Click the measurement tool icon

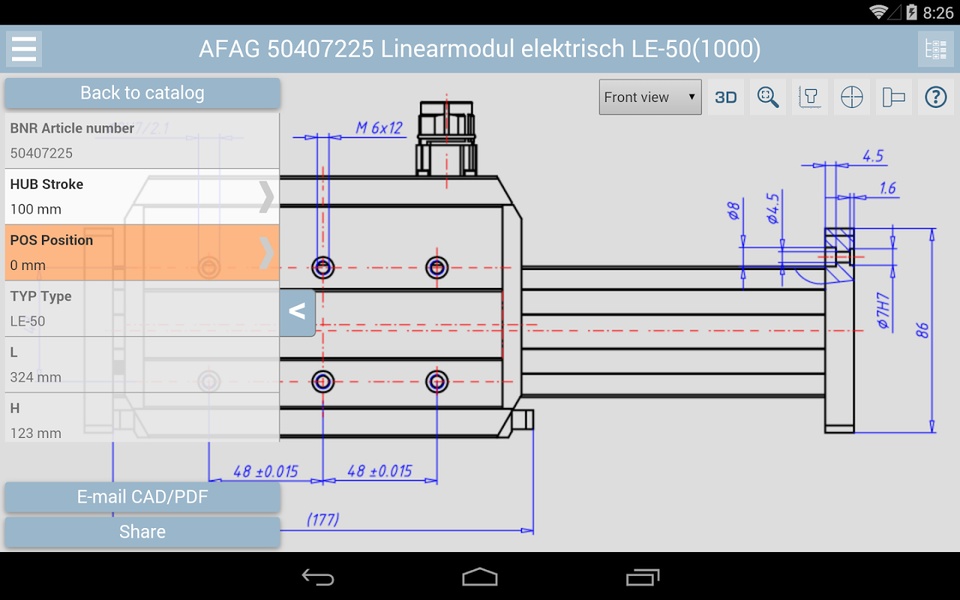pyautogui.click(x=894, y=97)
